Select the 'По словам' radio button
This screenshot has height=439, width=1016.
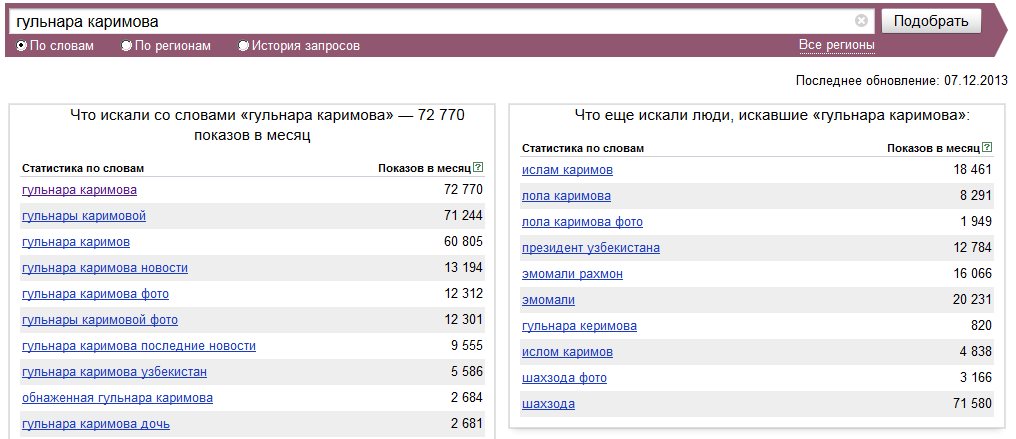point(21,46)
